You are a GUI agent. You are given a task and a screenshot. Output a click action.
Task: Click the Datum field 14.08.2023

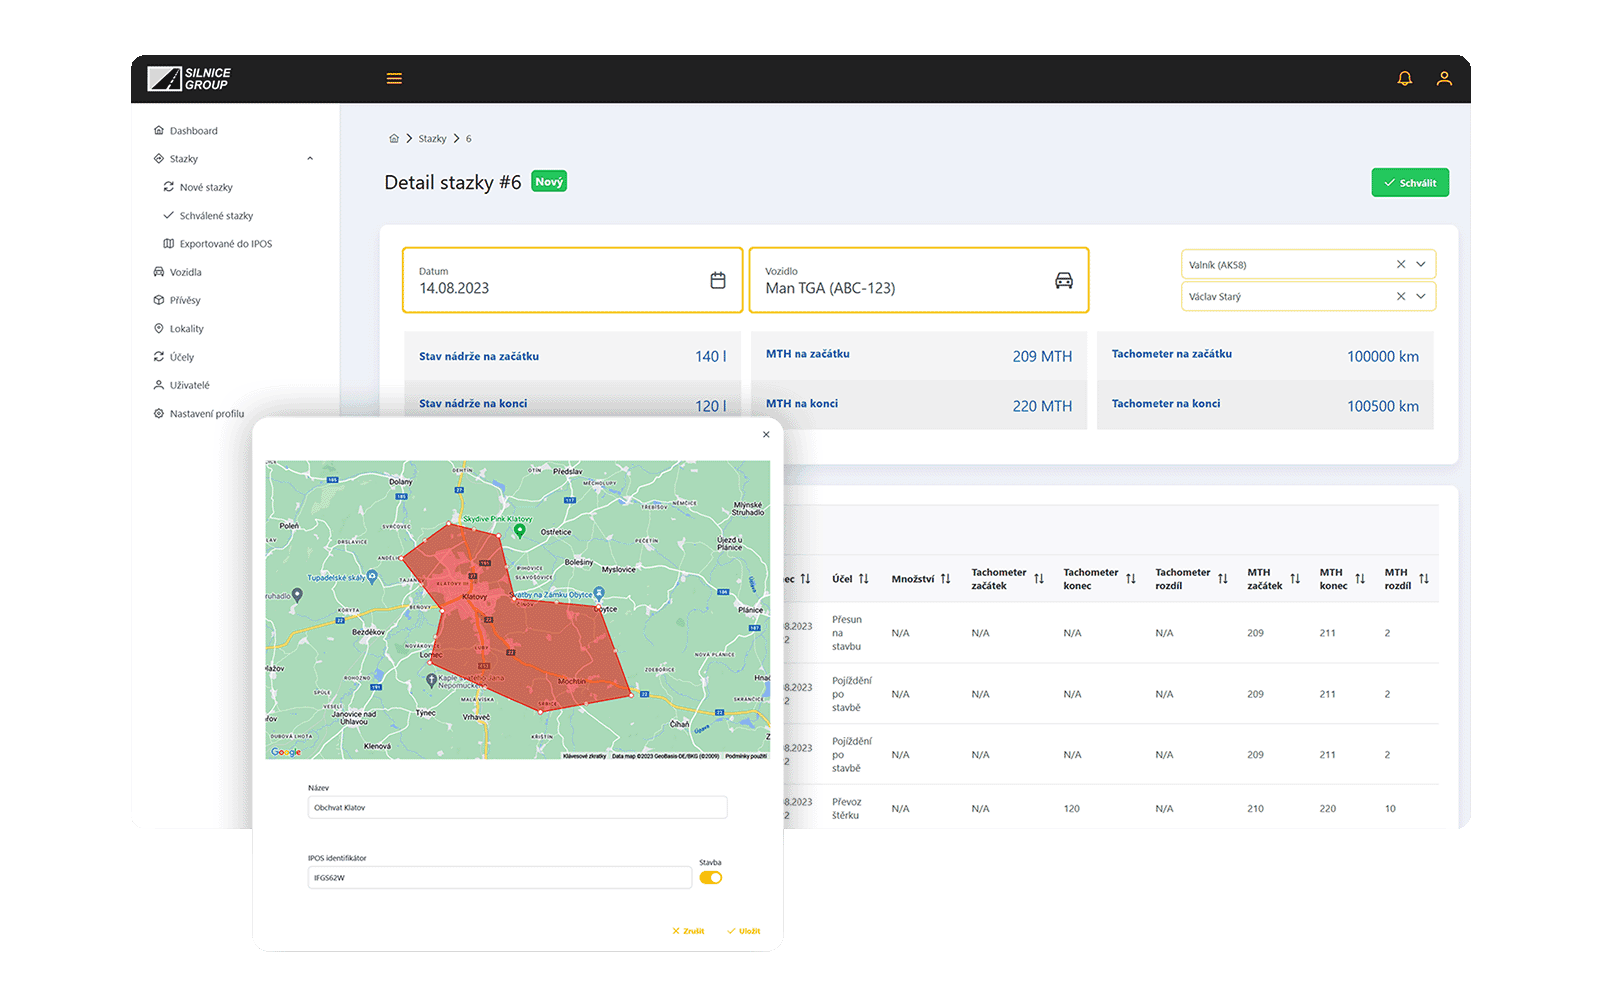[573, 281]
